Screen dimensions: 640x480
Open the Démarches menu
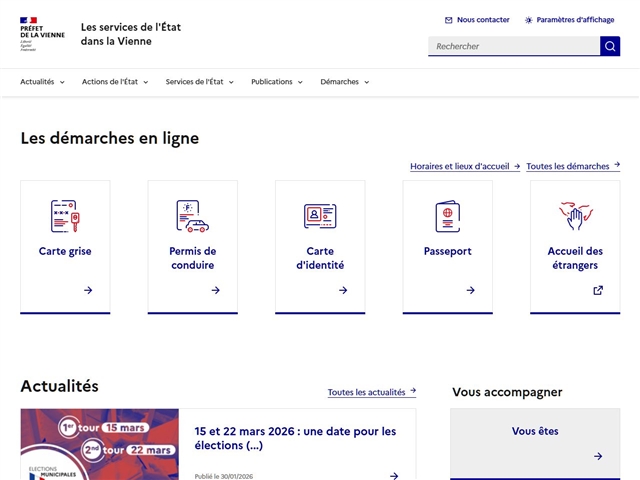(345, 82)
